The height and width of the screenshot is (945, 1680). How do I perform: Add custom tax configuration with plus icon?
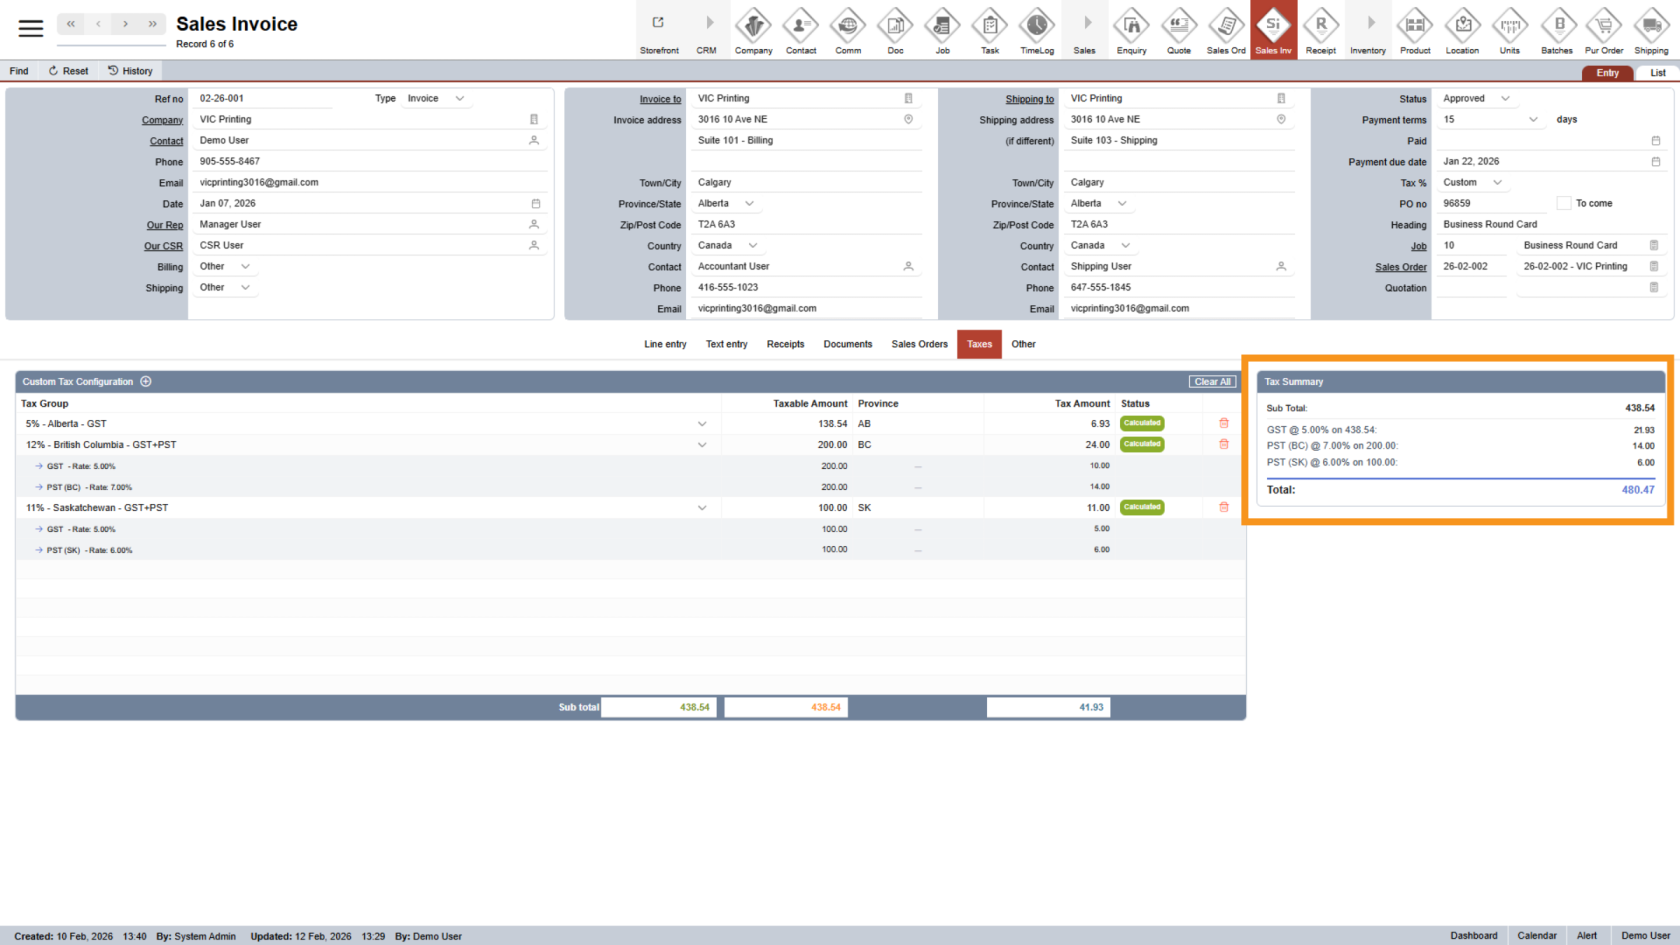pos(146,382)
